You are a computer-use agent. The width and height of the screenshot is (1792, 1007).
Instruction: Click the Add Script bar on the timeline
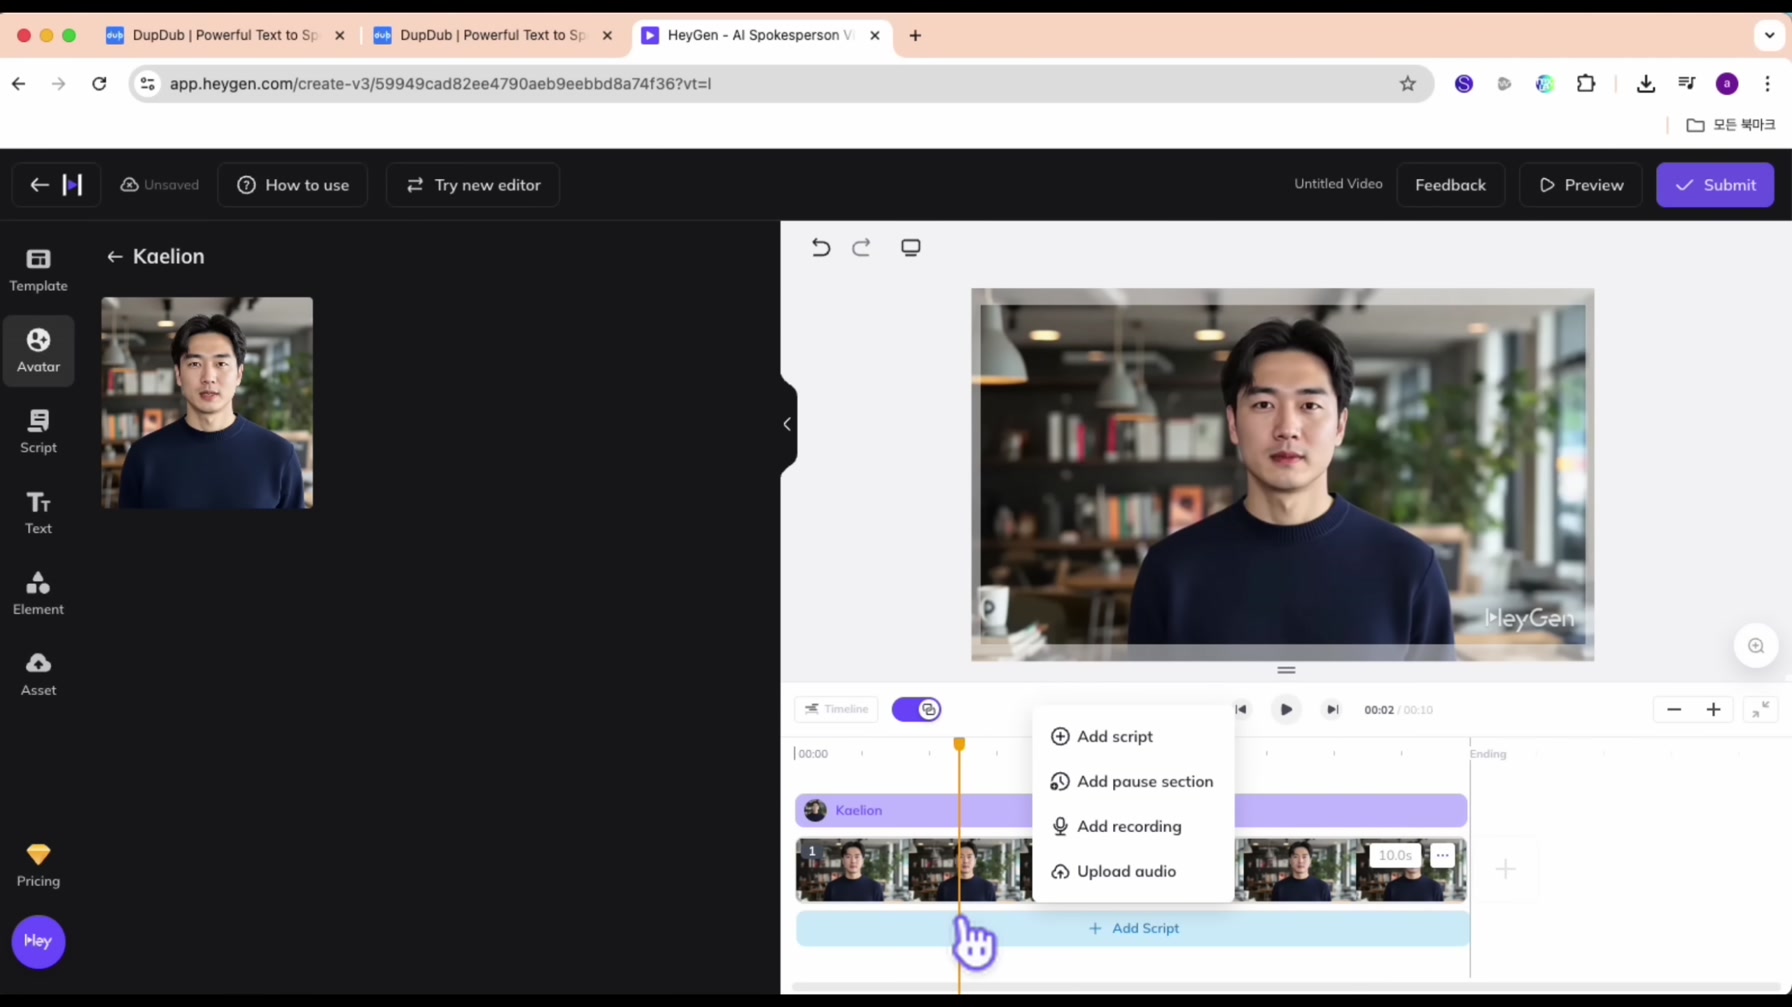[1133, 929]
